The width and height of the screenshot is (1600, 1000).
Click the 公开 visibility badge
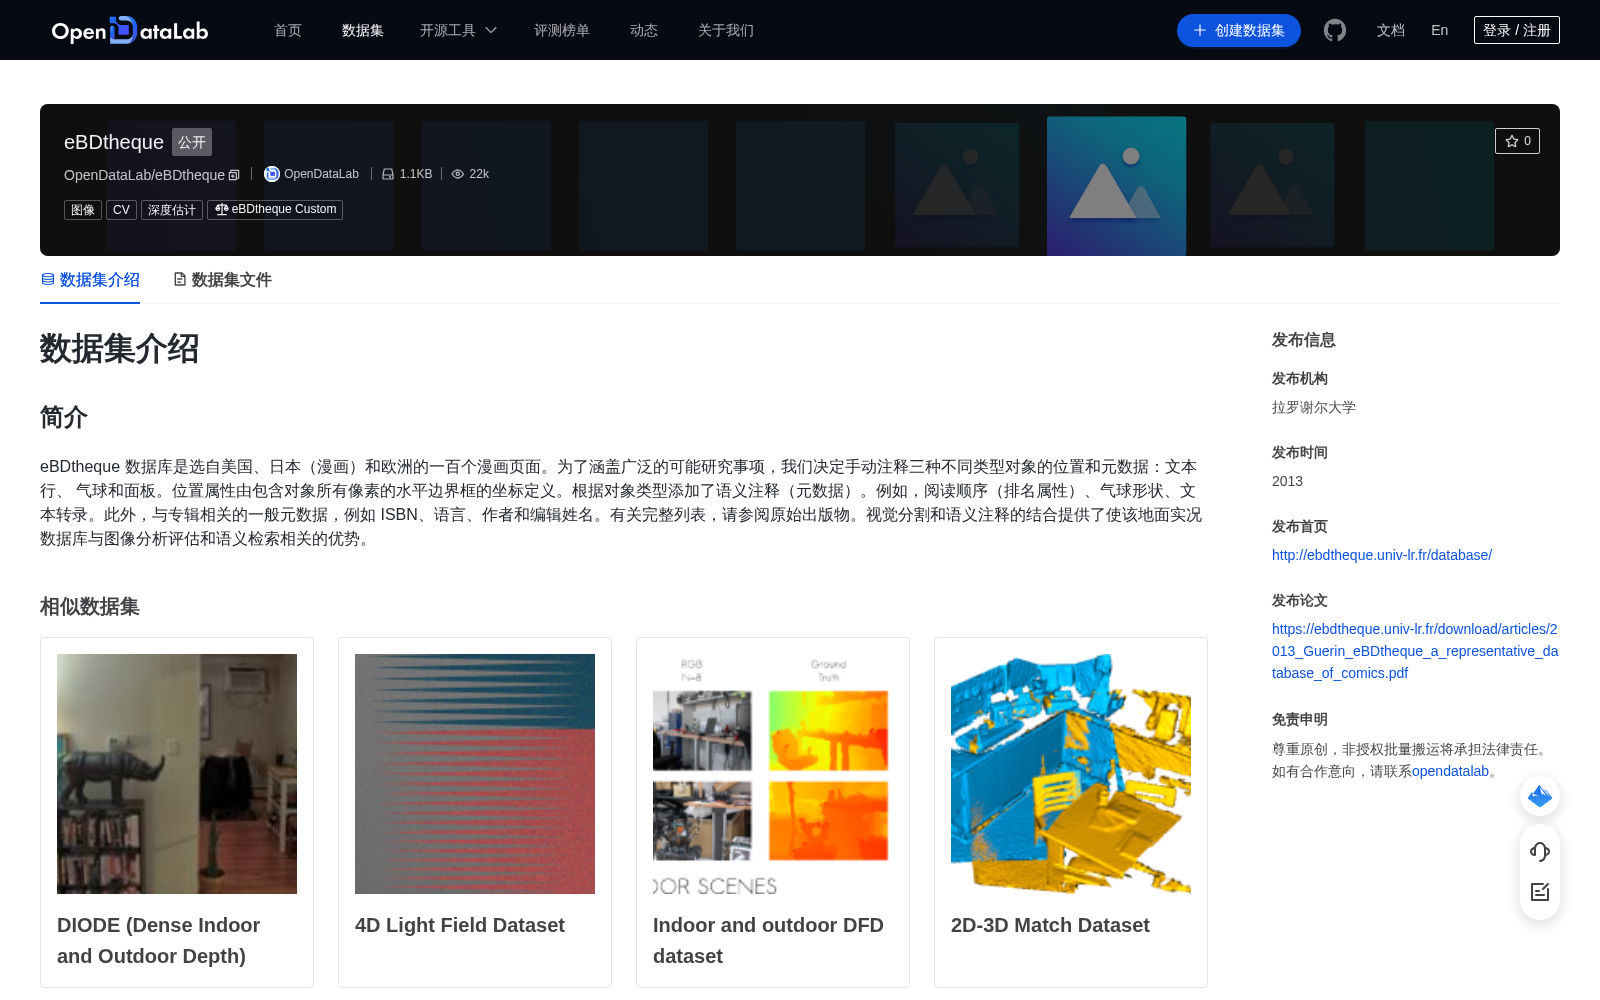tap(192, 142)
